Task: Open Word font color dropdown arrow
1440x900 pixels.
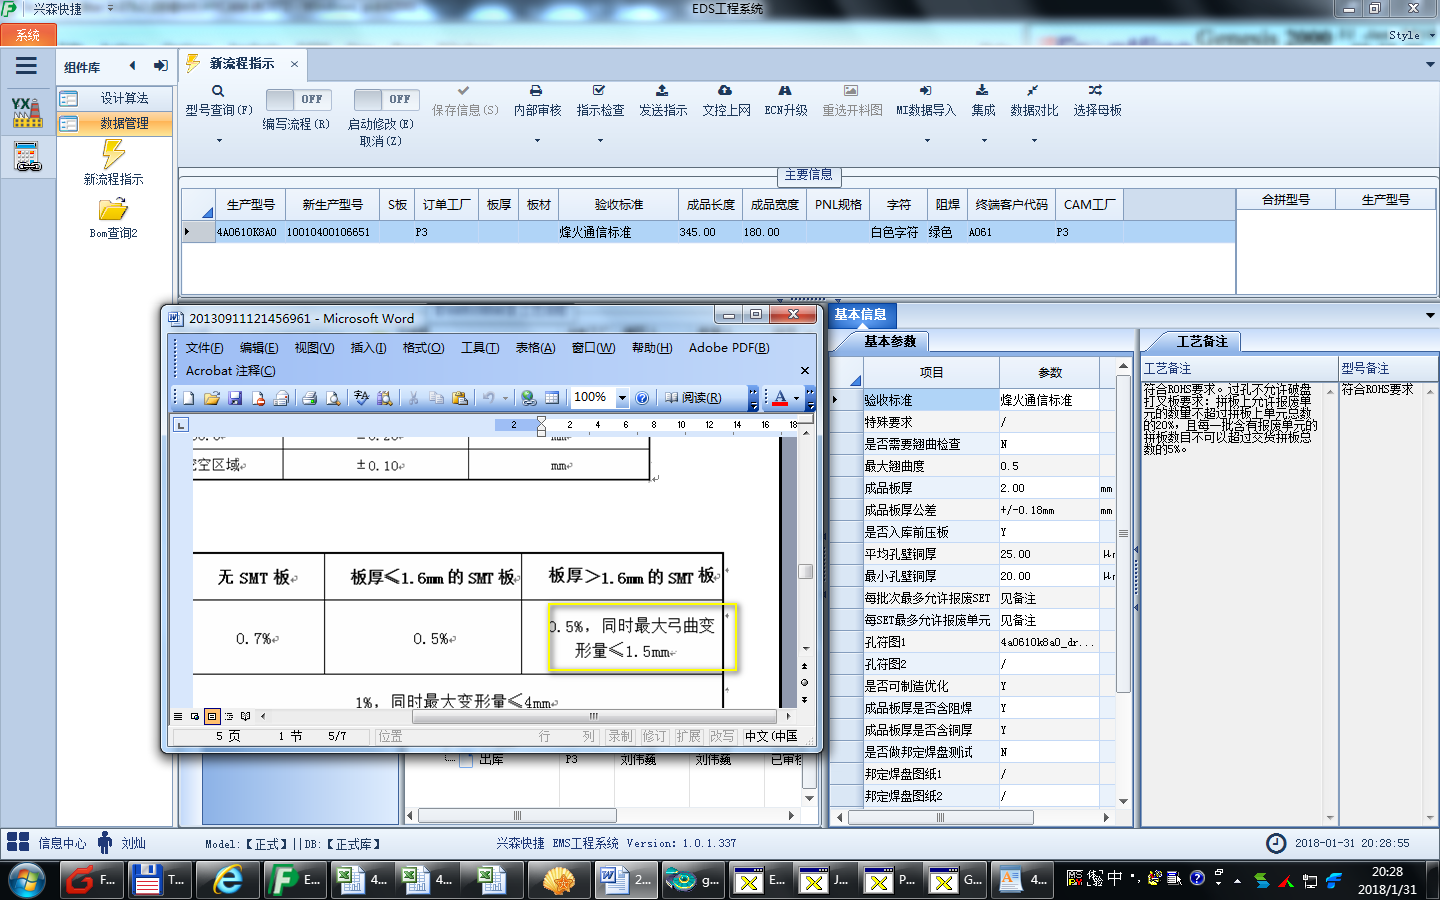Action: [x=796, y=398]
